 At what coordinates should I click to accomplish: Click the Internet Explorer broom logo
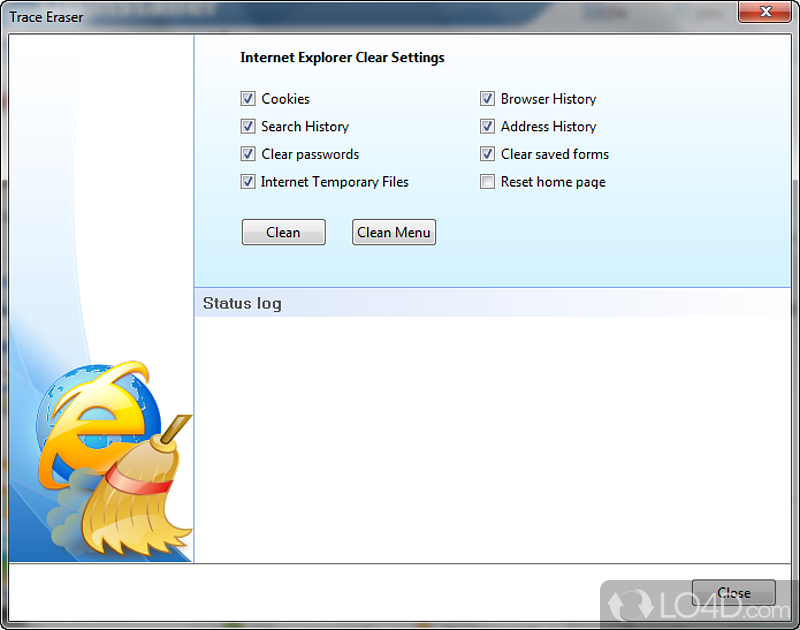pyautogui.click(x=115, y=459)
